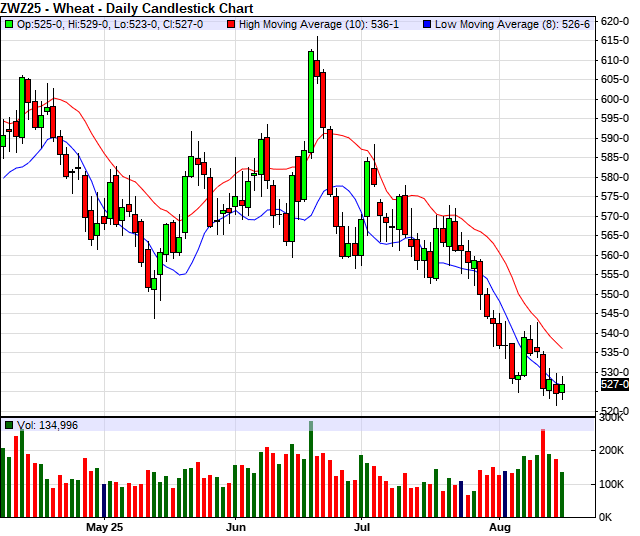Click the green Vol legend swatch
640x536 pixels.
click(9, 425)
